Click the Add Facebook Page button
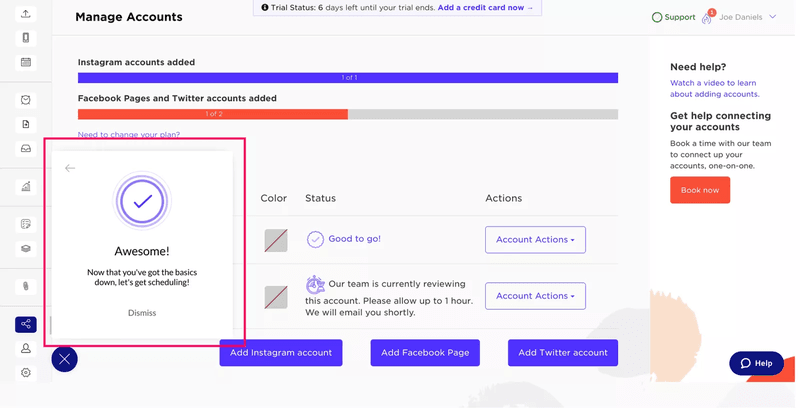The image size is (800, 408). point(425,353)
